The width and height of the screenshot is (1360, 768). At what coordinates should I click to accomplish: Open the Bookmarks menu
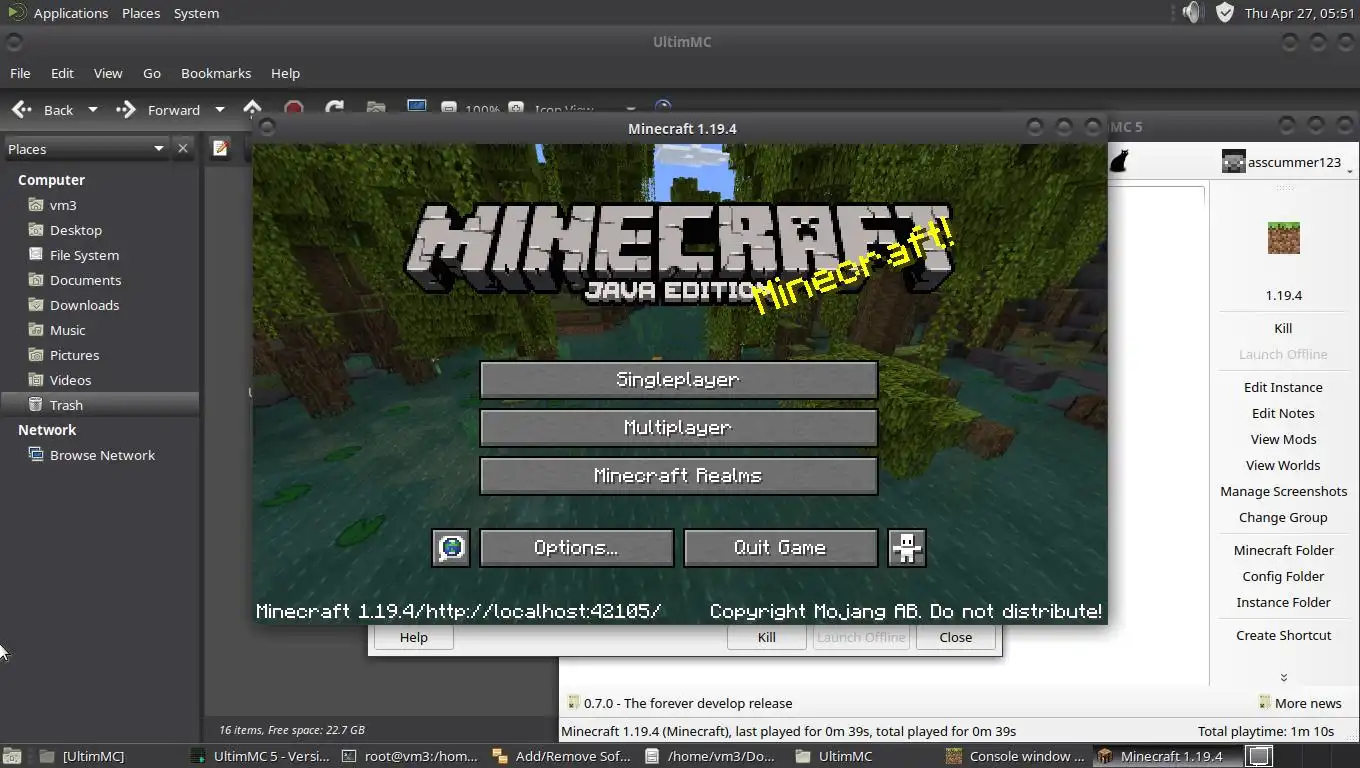pos(216,73)
